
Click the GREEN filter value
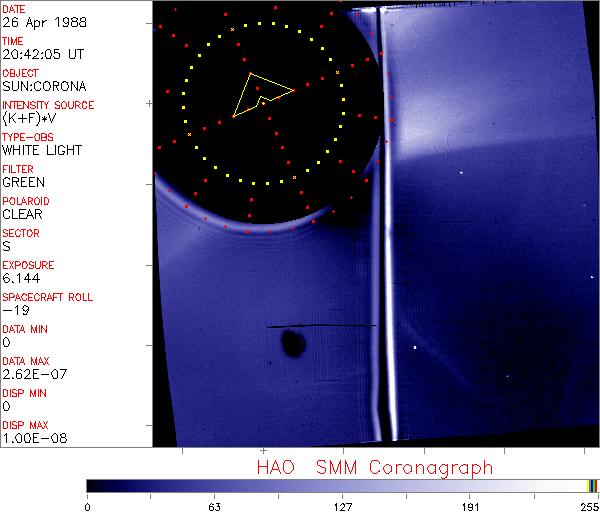click(23, 182)
